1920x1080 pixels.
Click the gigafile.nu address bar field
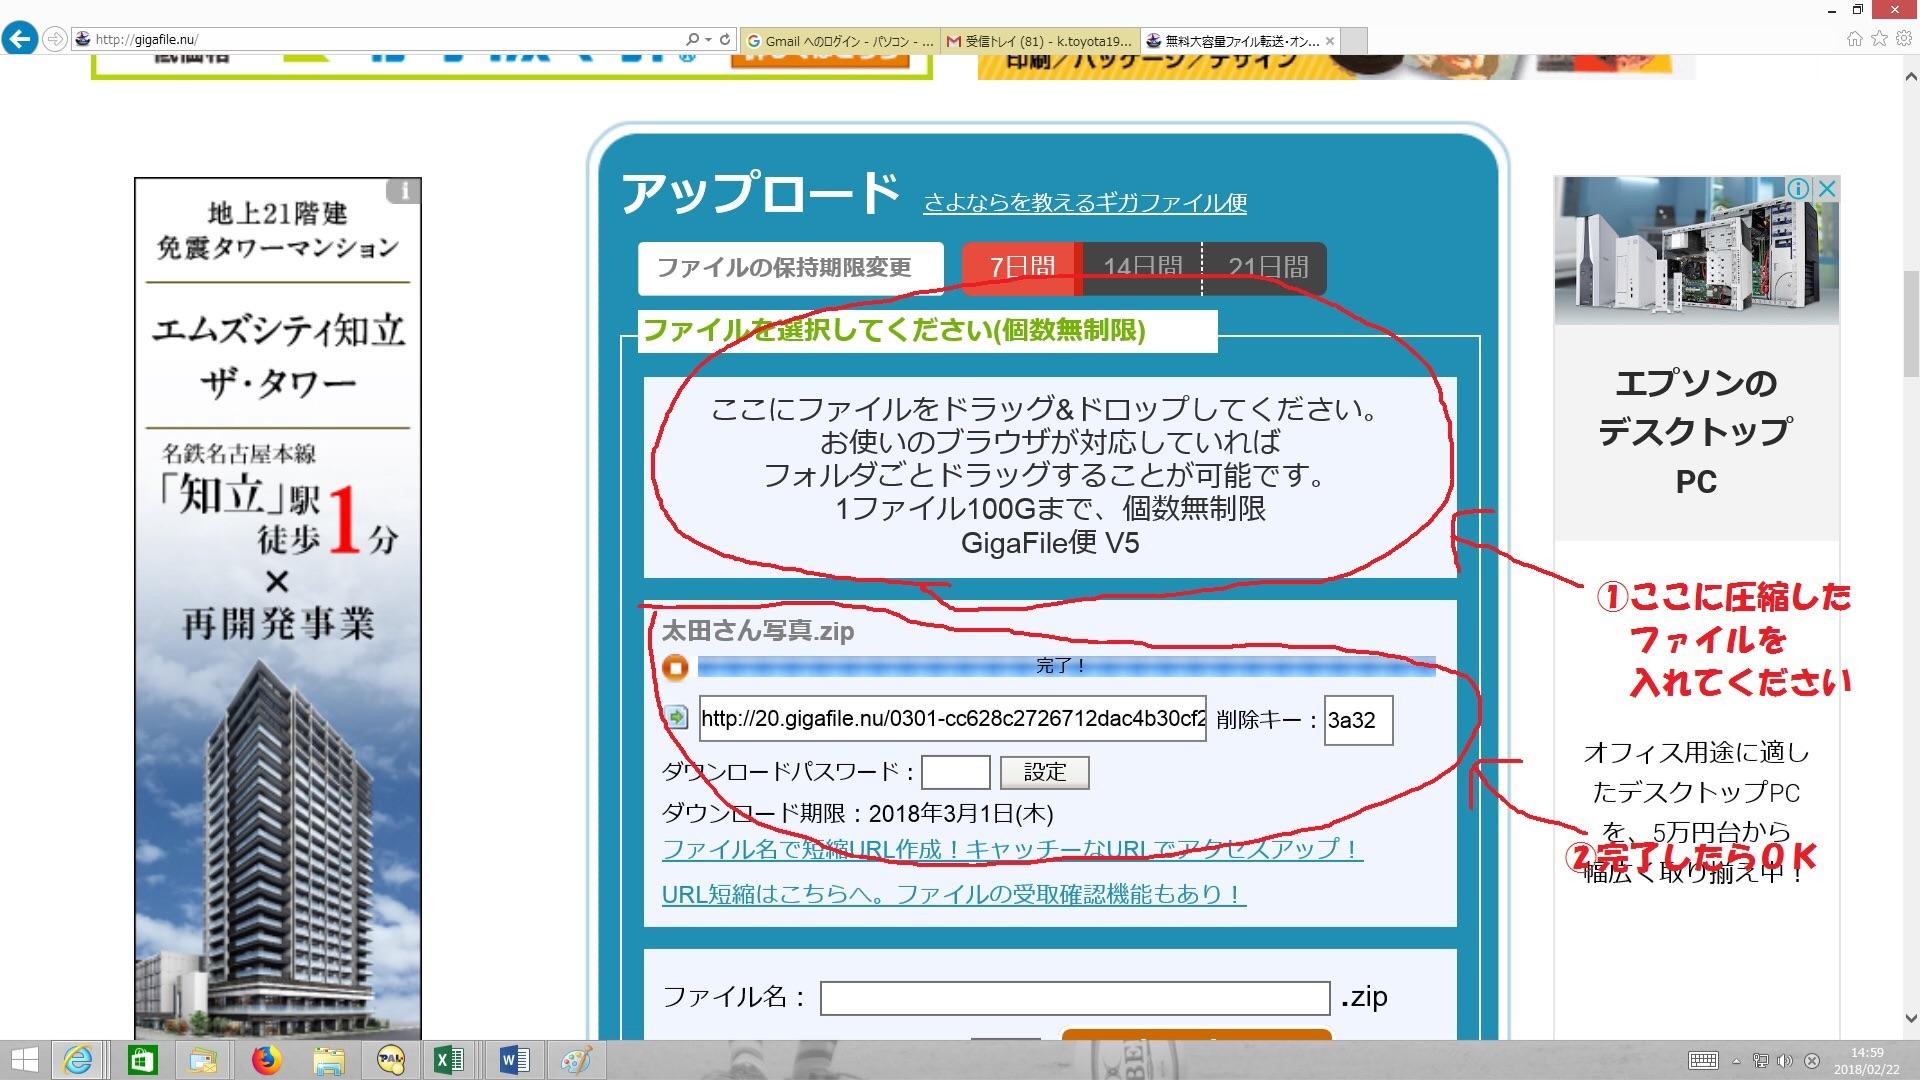point(380,40)
